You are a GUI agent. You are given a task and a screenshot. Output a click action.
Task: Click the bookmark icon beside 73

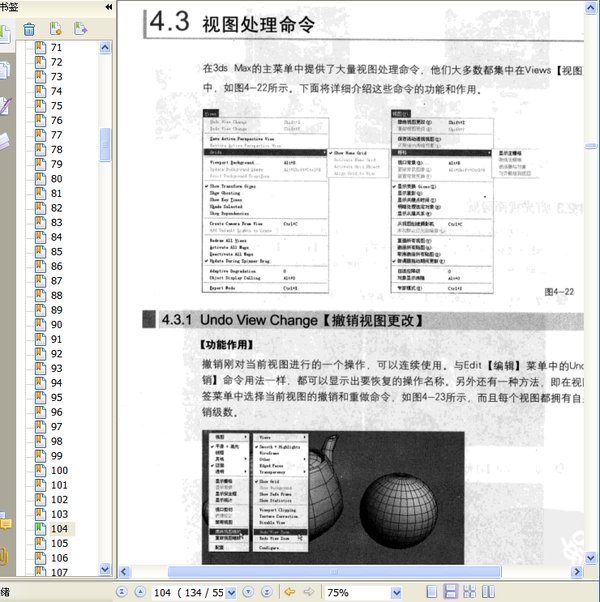[40, 76]
